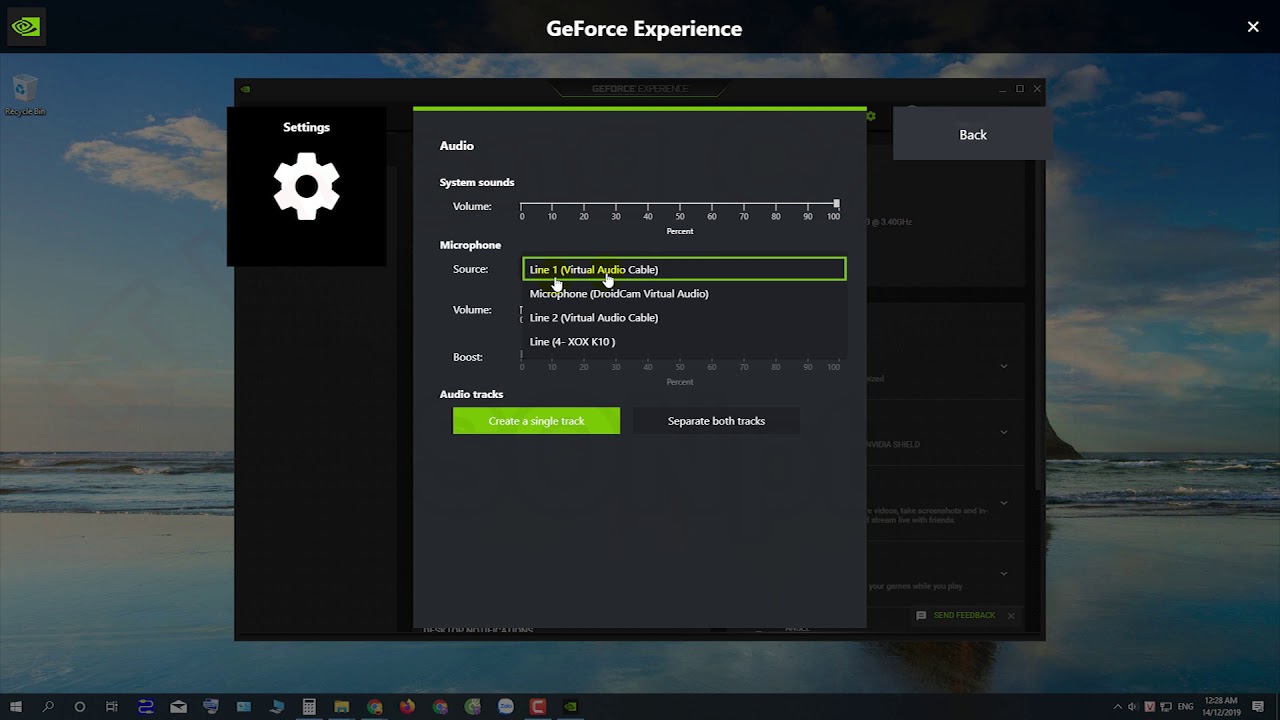Click the network icon in system tray

1166,707
